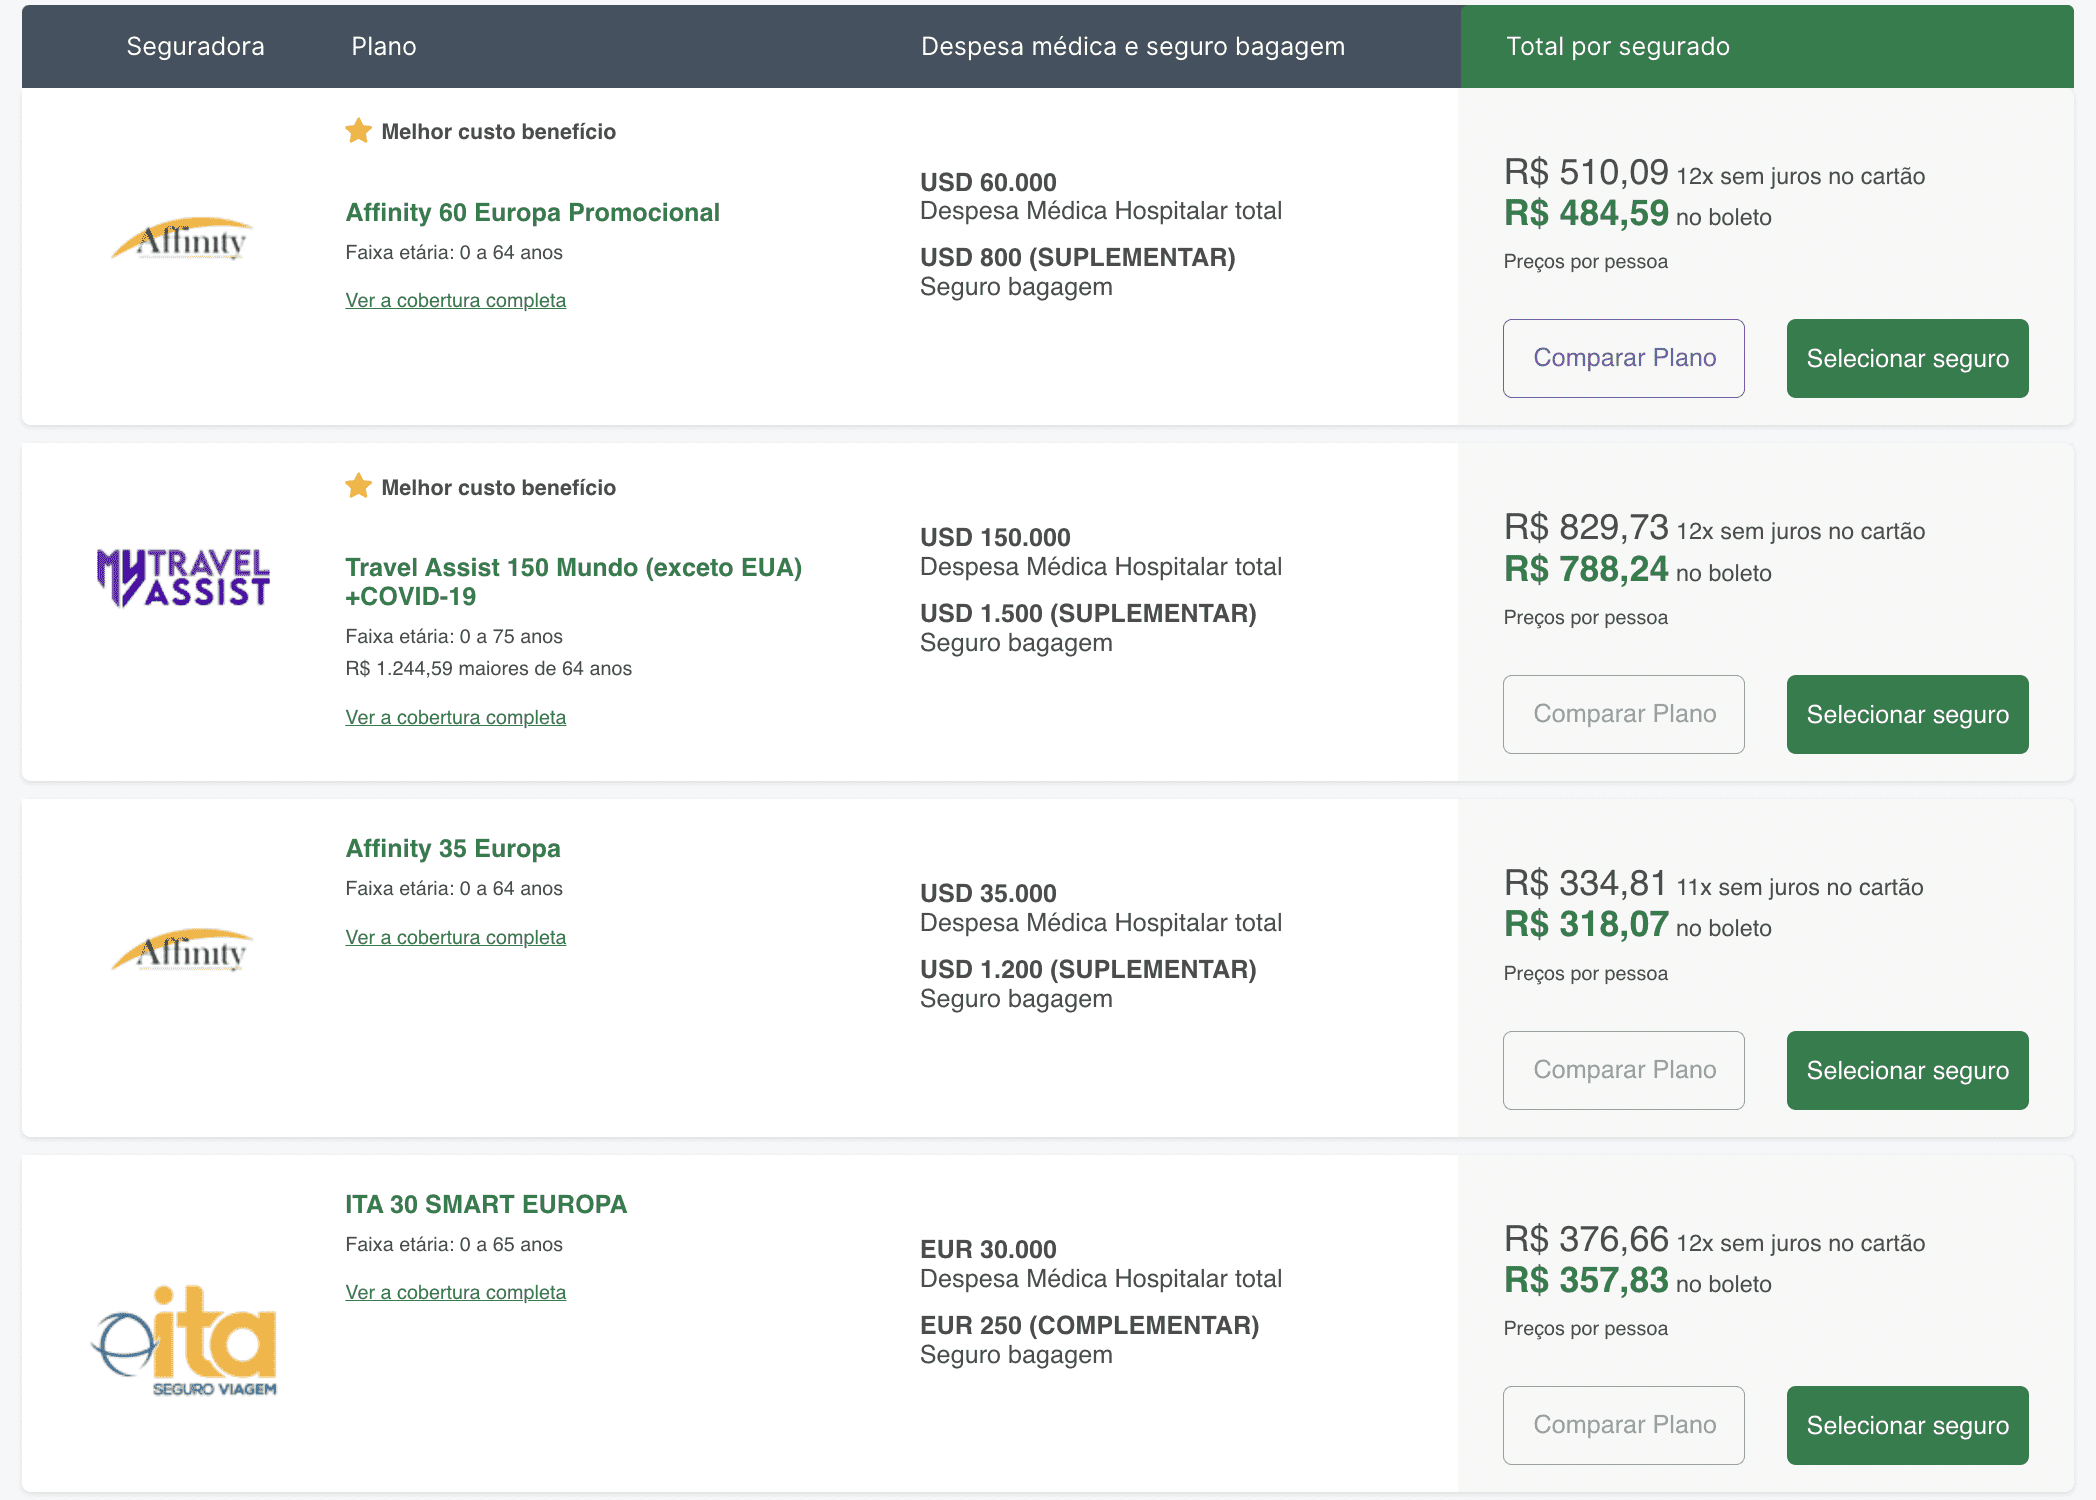Click the USD 60.000 medical coverage value
Viewport: 2096px width, 1500px height.
click(988, 182)
